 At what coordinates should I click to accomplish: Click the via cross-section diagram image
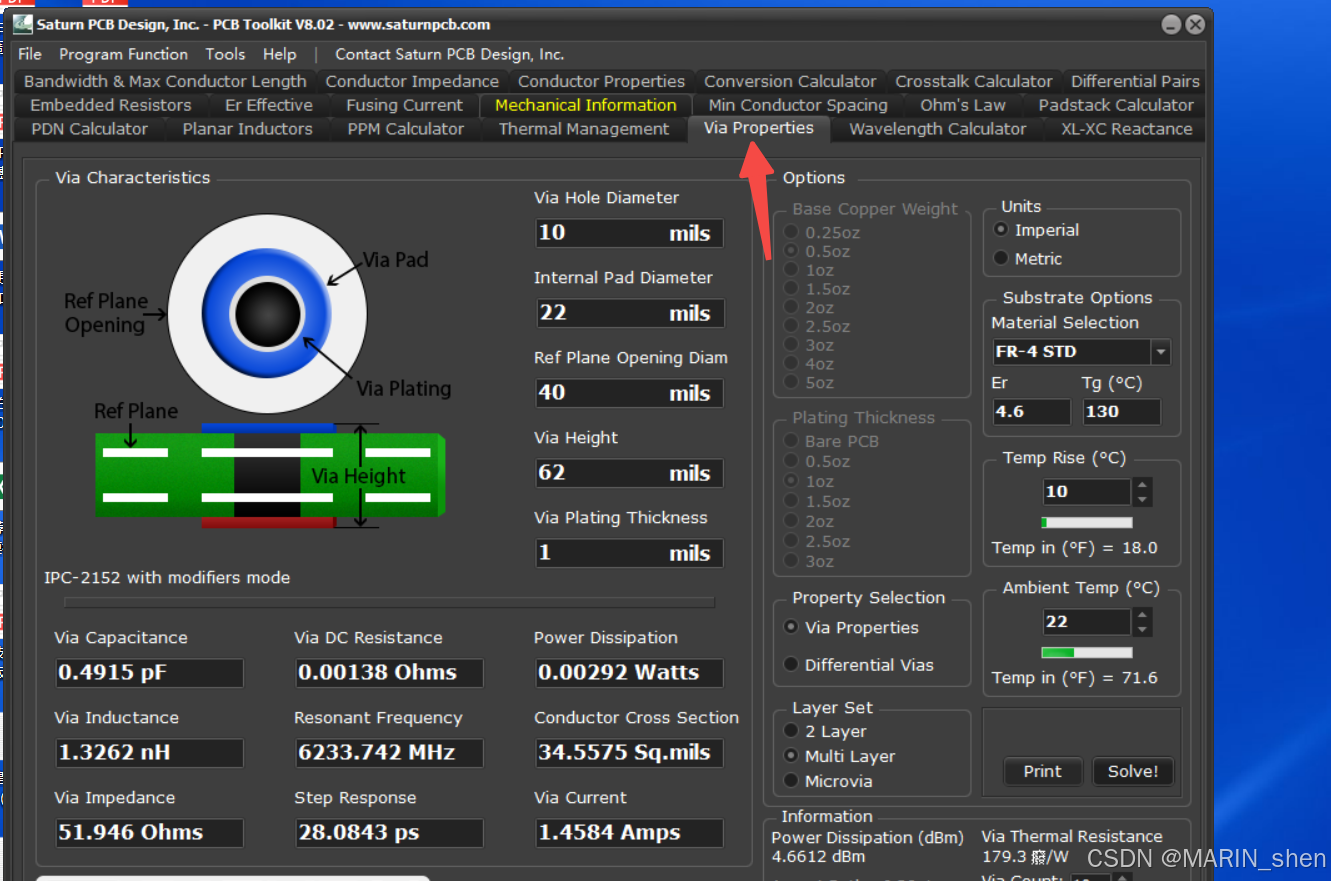coord(270,475)
